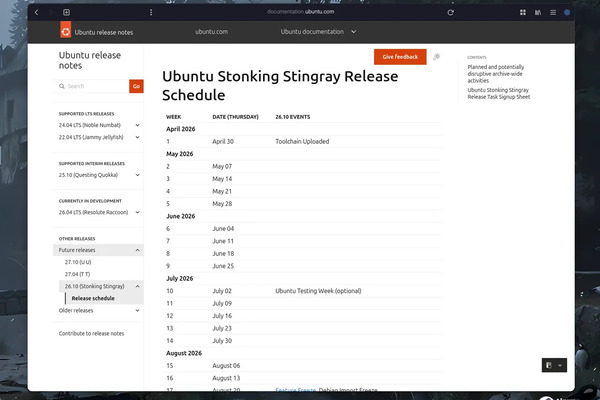Click the Older releases sidebar label
600x400 pixels.
click(76, 310)
